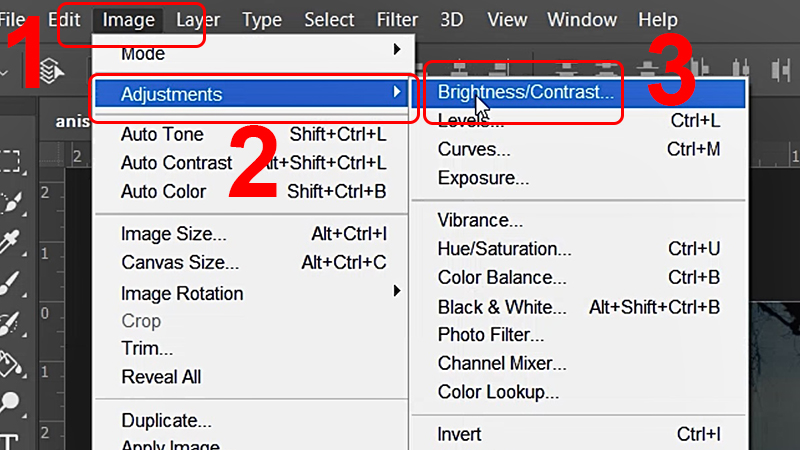
Task: Expand the Image Rotation submenu arrow
Action: [397, 291]
